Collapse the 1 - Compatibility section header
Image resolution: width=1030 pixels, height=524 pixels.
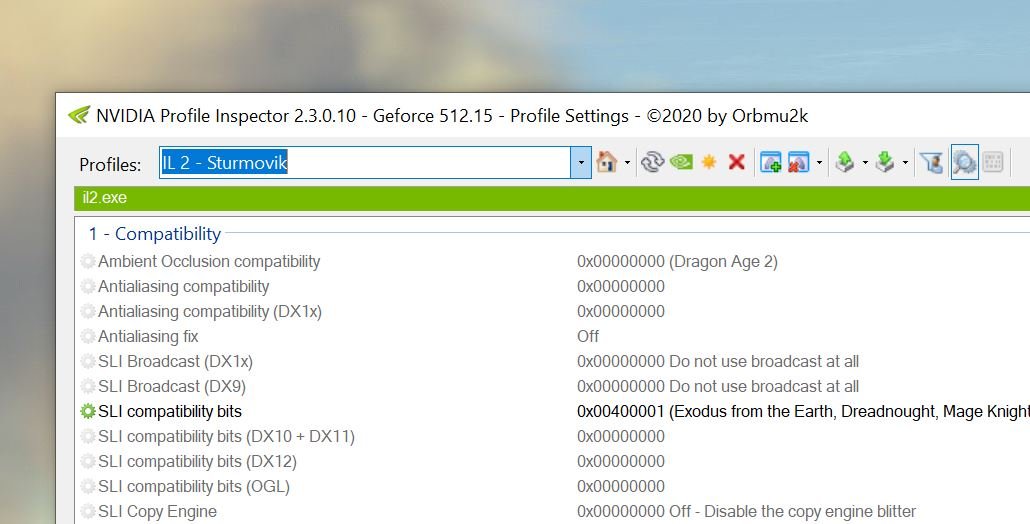tap(156, 234)
